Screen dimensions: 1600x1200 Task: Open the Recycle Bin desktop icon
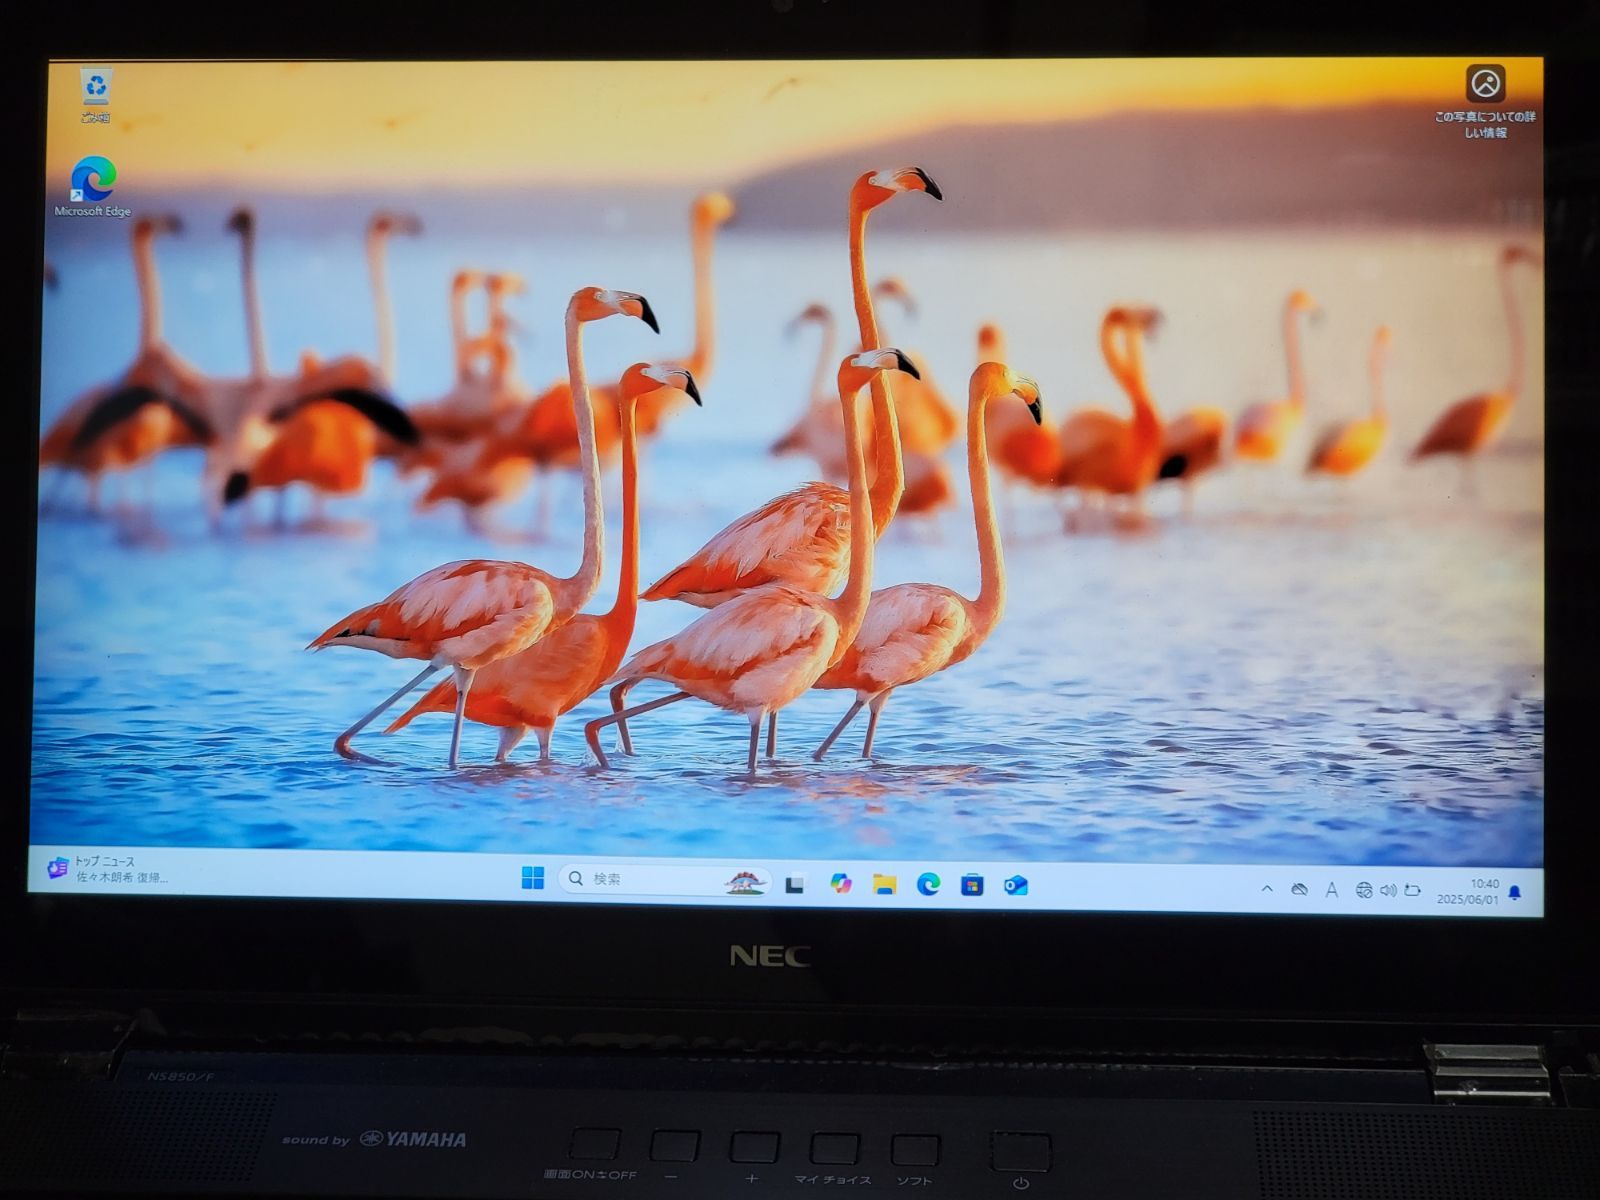96,96
